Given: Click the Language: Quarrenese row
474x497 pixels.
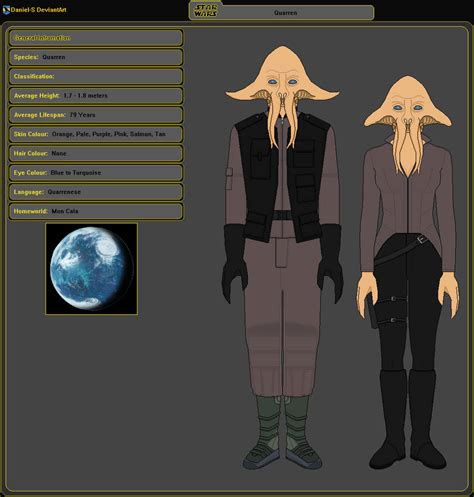Looking at the screenshot, I should point(96,192).
